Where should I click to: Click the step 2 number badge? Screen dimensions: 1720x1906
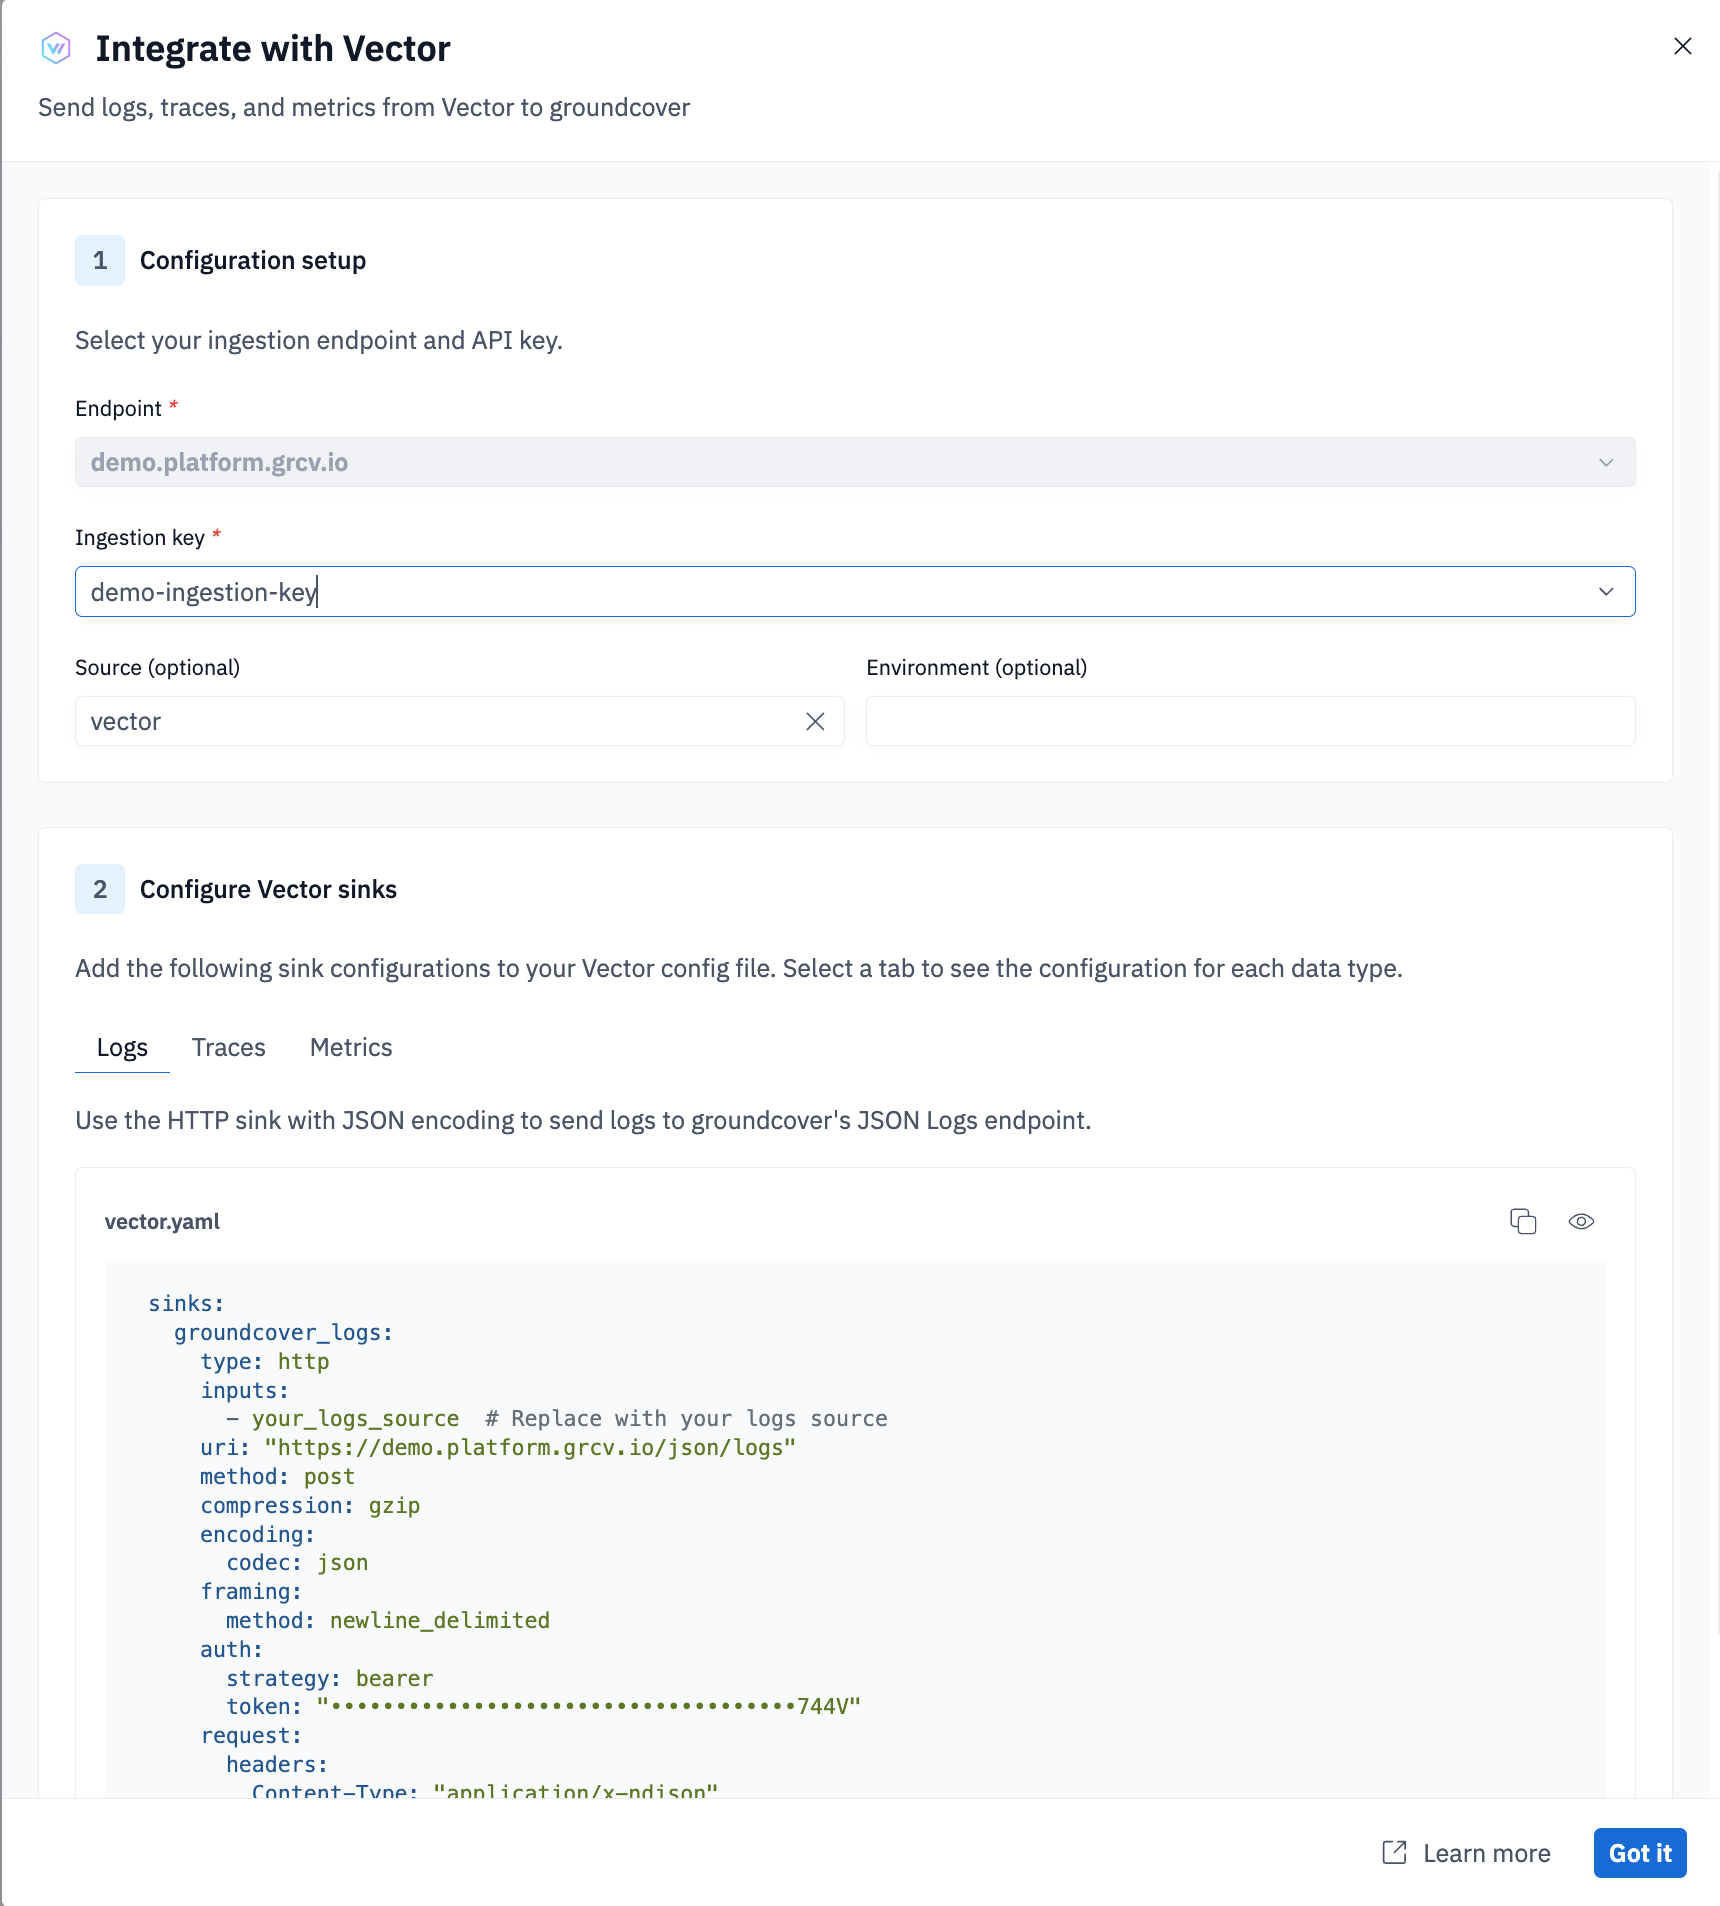[100, 890]
